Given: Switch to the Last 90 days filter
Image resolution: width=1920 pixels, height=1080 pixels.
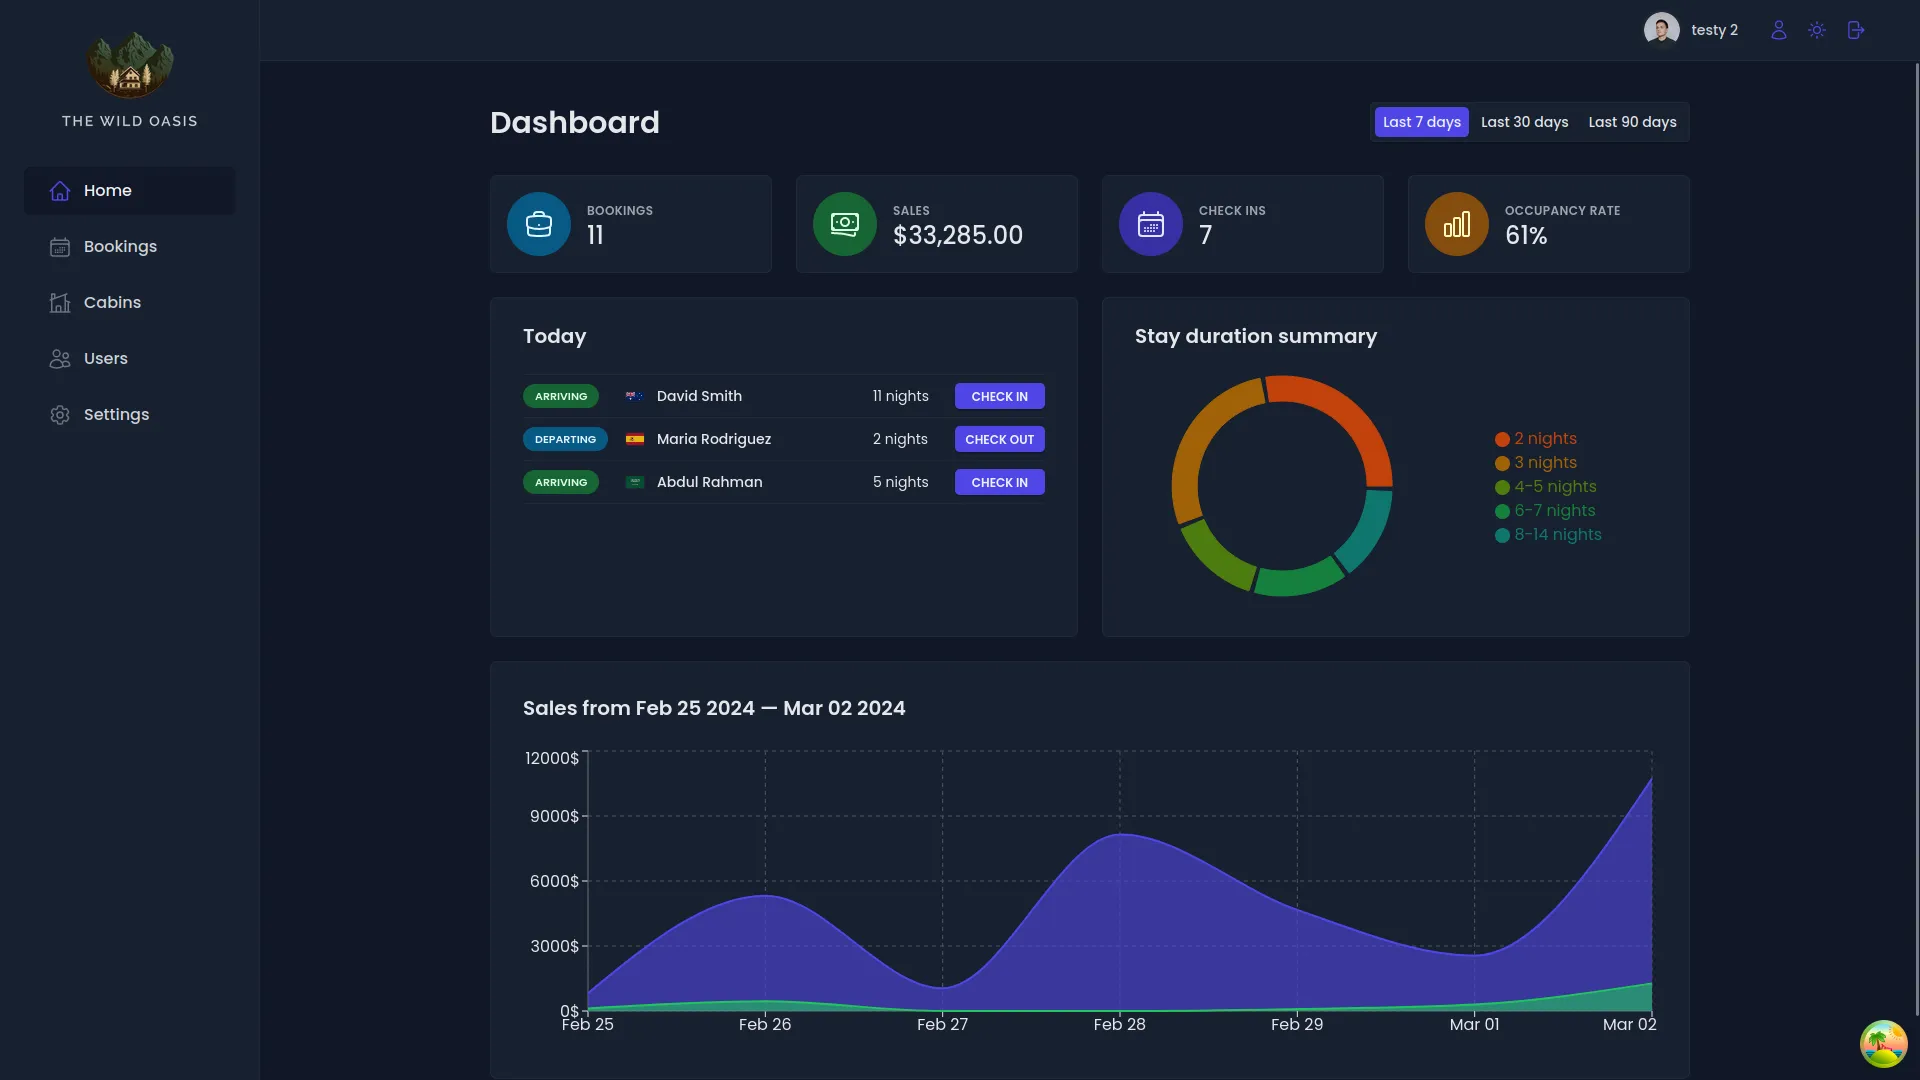Looking at the screenshot, I should pos(1632,122).
